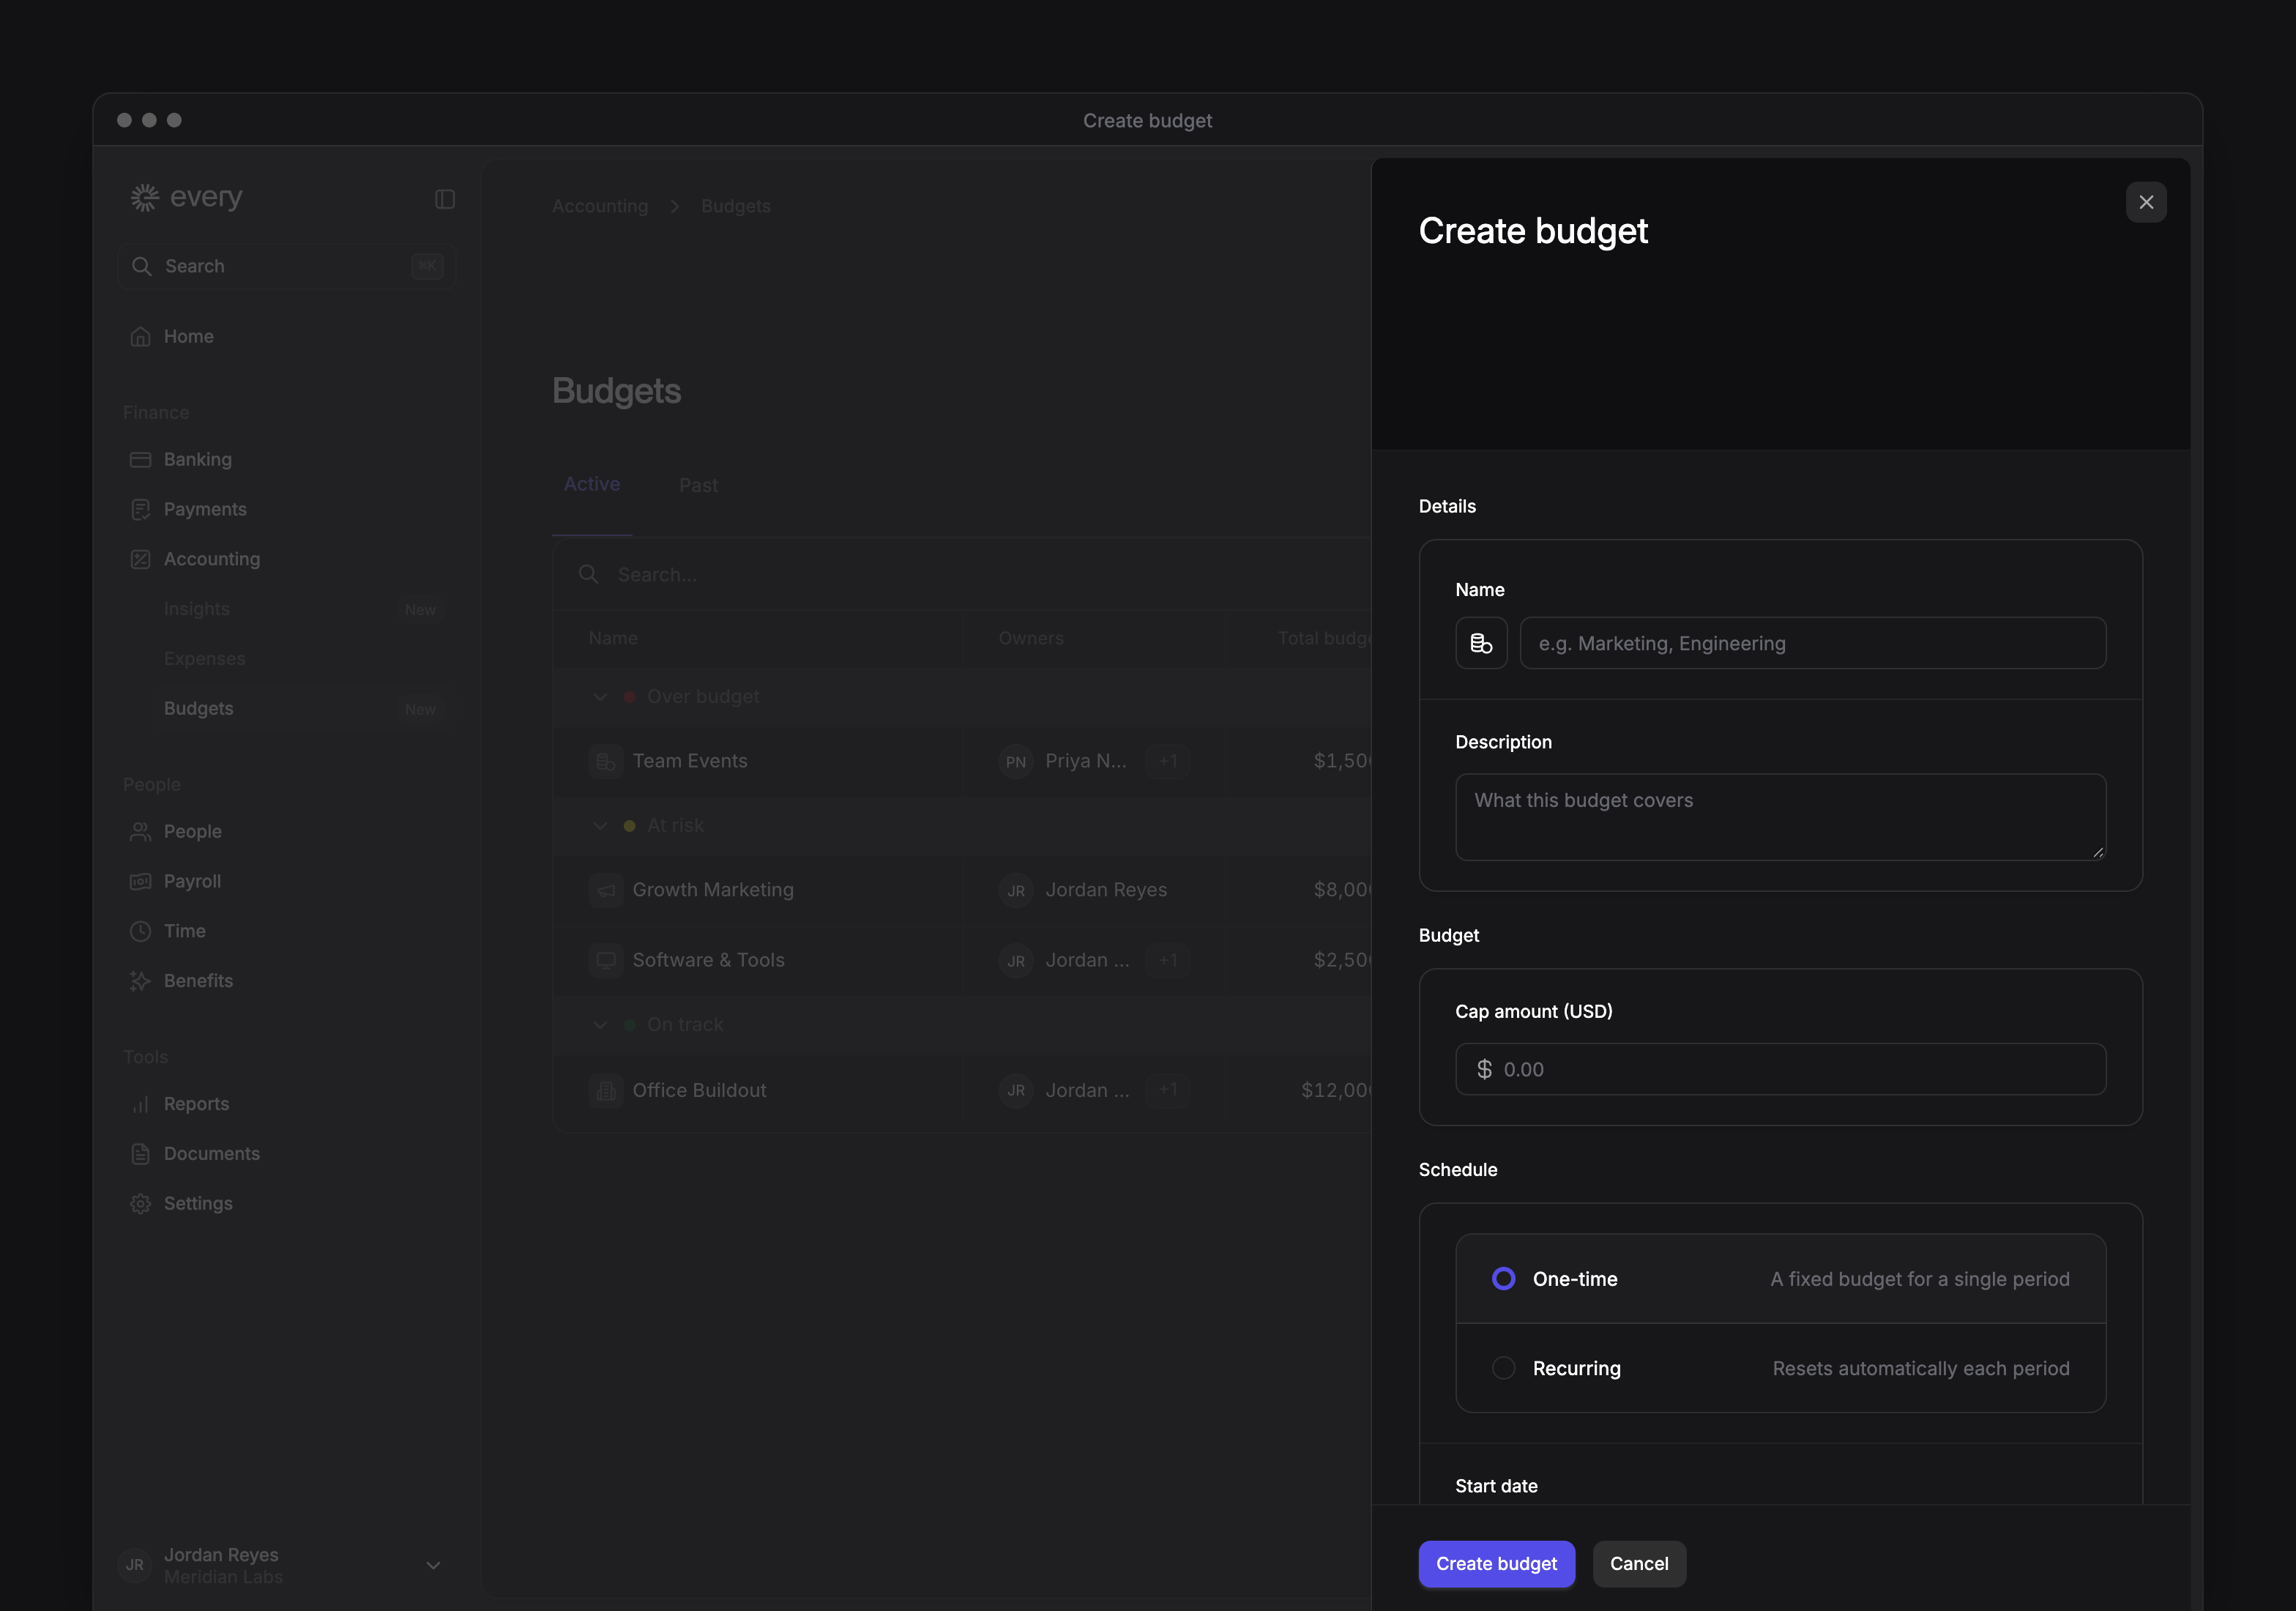Click the sidebar Search field
Image resolution: width=2296 pixels, height=1611 pixels.
(287, 267)
